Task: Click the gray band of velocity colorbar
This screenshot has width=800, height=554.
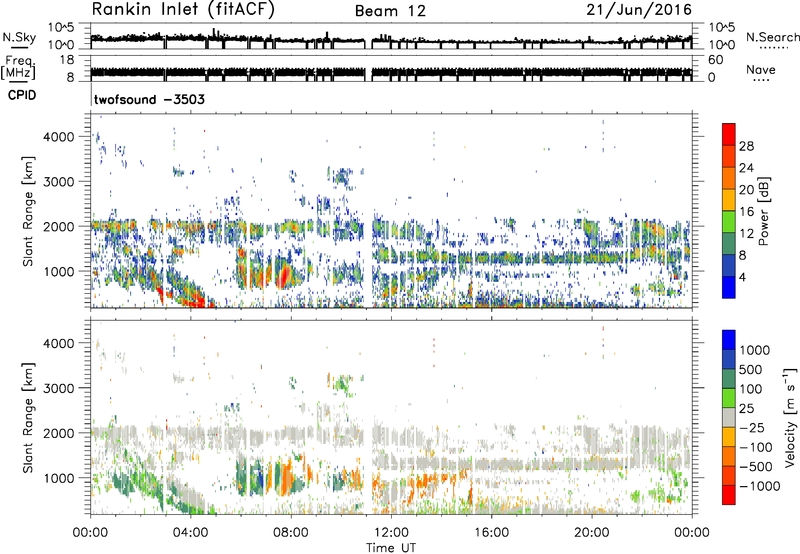Action: point(729,417)
